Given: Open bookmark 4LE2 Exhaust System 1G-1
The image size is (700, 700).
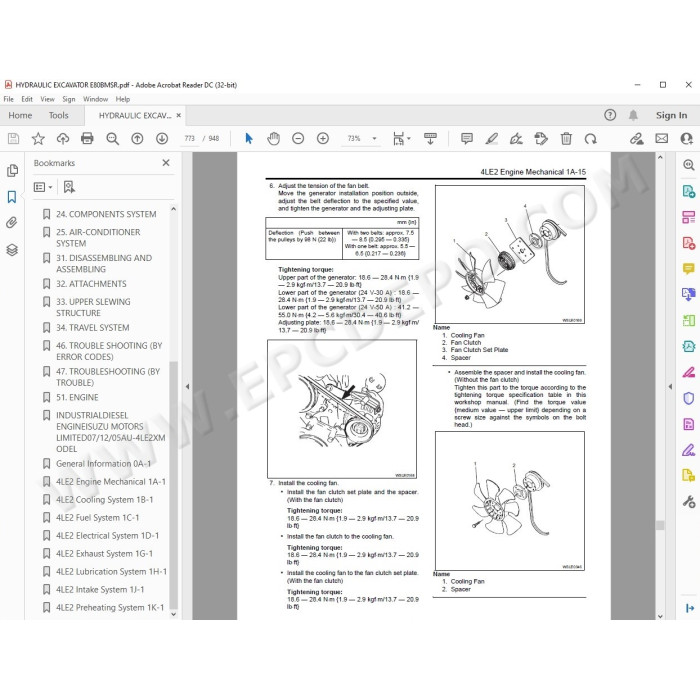Looking at the screenshot, I should point(104,554).
